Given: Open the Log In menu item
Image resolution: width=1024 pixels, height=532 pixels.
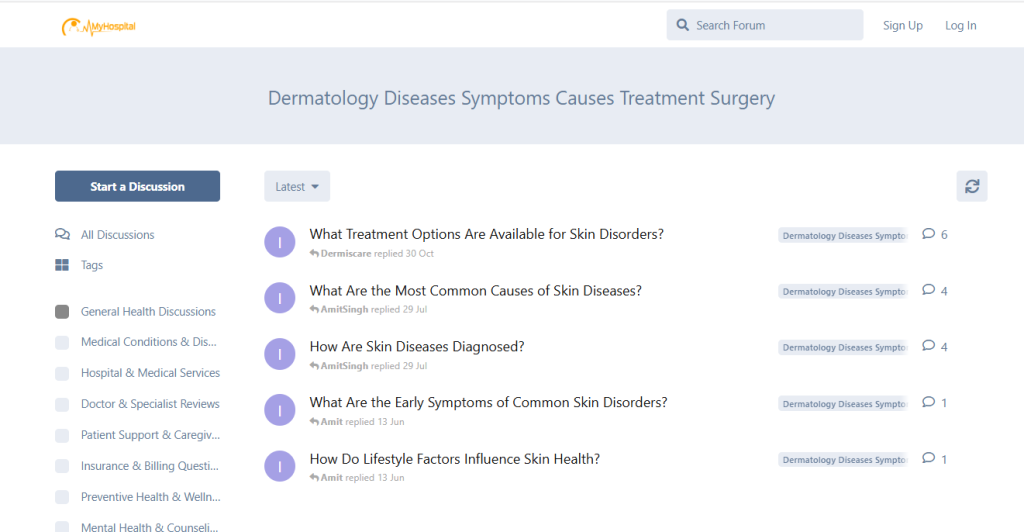Looking at the screenshot, I should coord(960,25).
